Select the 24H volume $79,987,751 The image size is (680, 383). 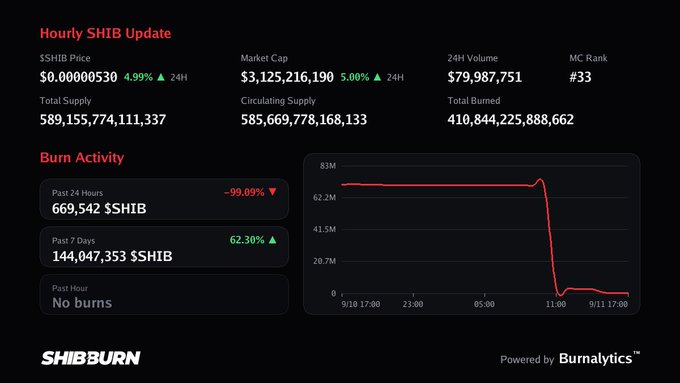[484, 77]
